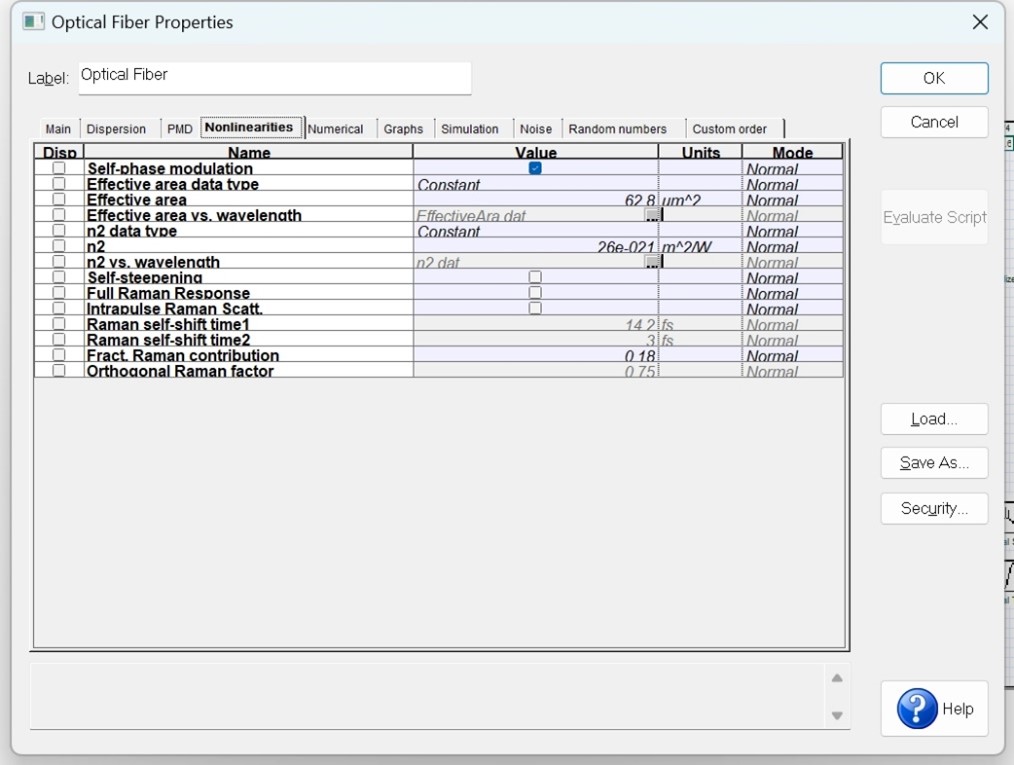The width and height of the screenshot is (1014, 765).
Task: Click the Load... button
Action: pyautogui.click(x=934, y=419)
